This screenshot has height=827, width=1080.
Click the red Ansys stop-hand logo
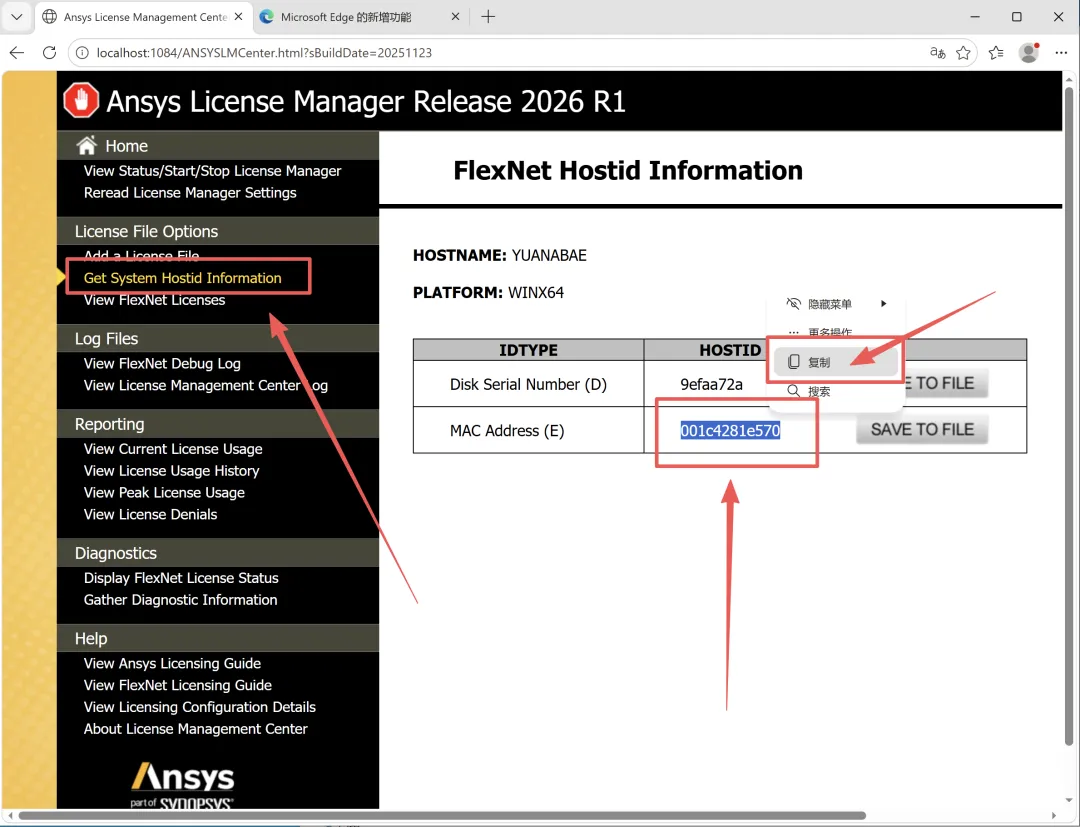pos(81,101)
